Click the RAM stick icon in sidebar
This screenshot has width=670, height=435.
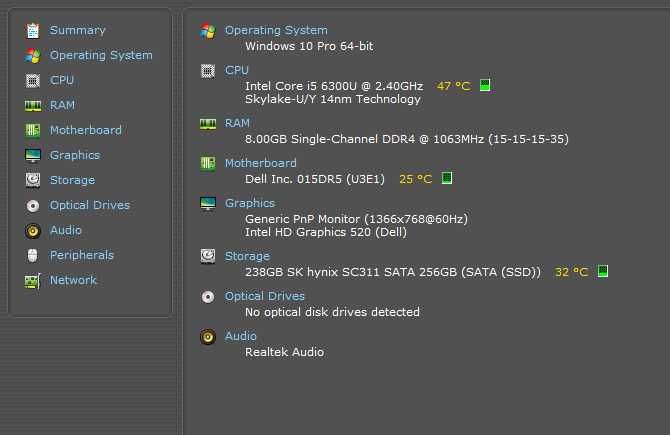33,105
